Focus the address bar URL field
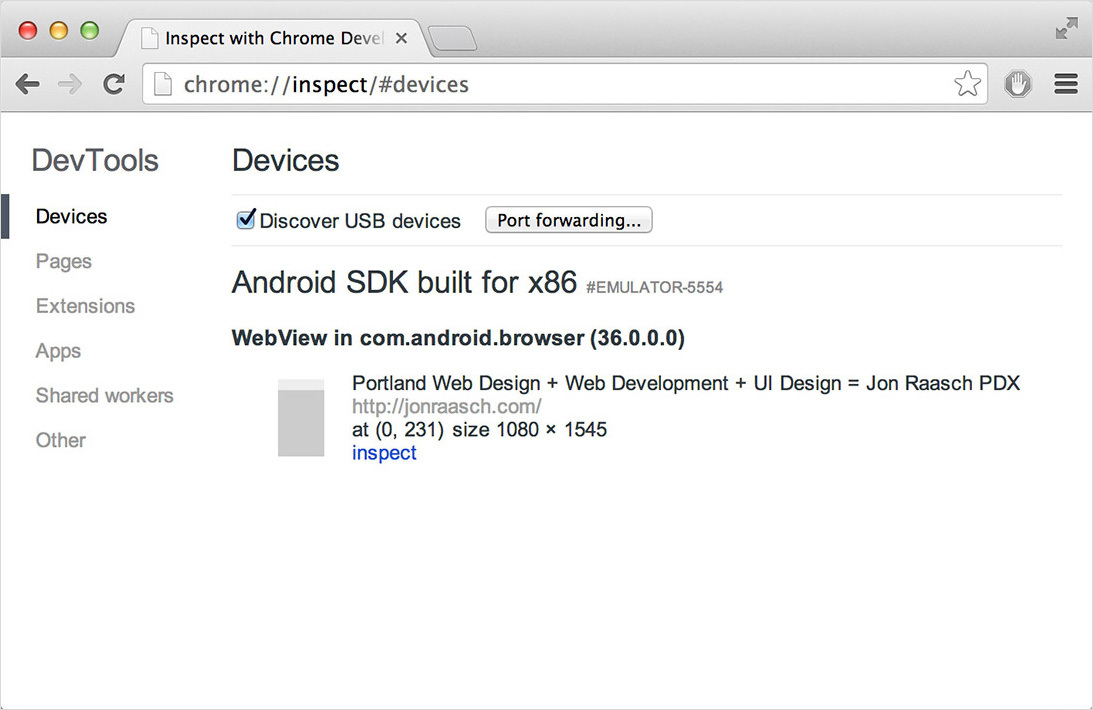The width and height of the screenshot is (1093, 710). point(565,84)
